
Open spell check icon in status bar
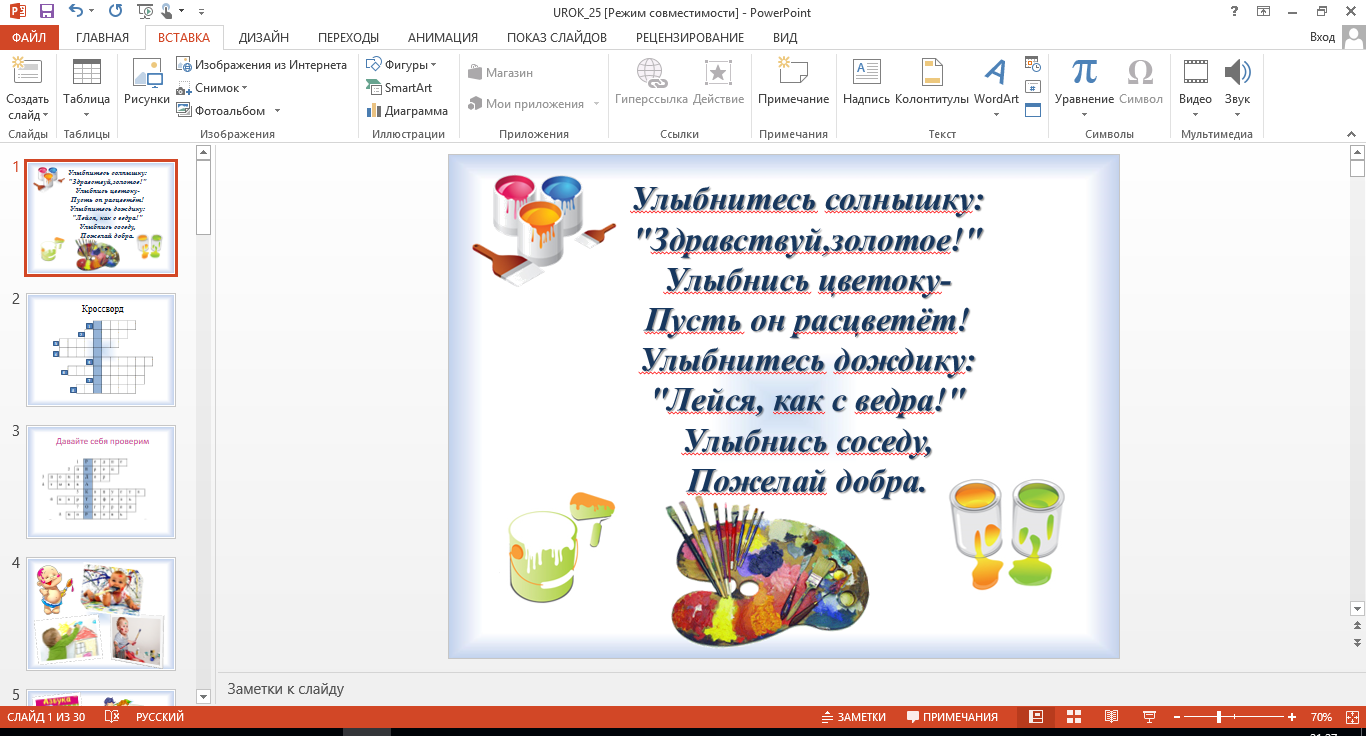[112, 717]
